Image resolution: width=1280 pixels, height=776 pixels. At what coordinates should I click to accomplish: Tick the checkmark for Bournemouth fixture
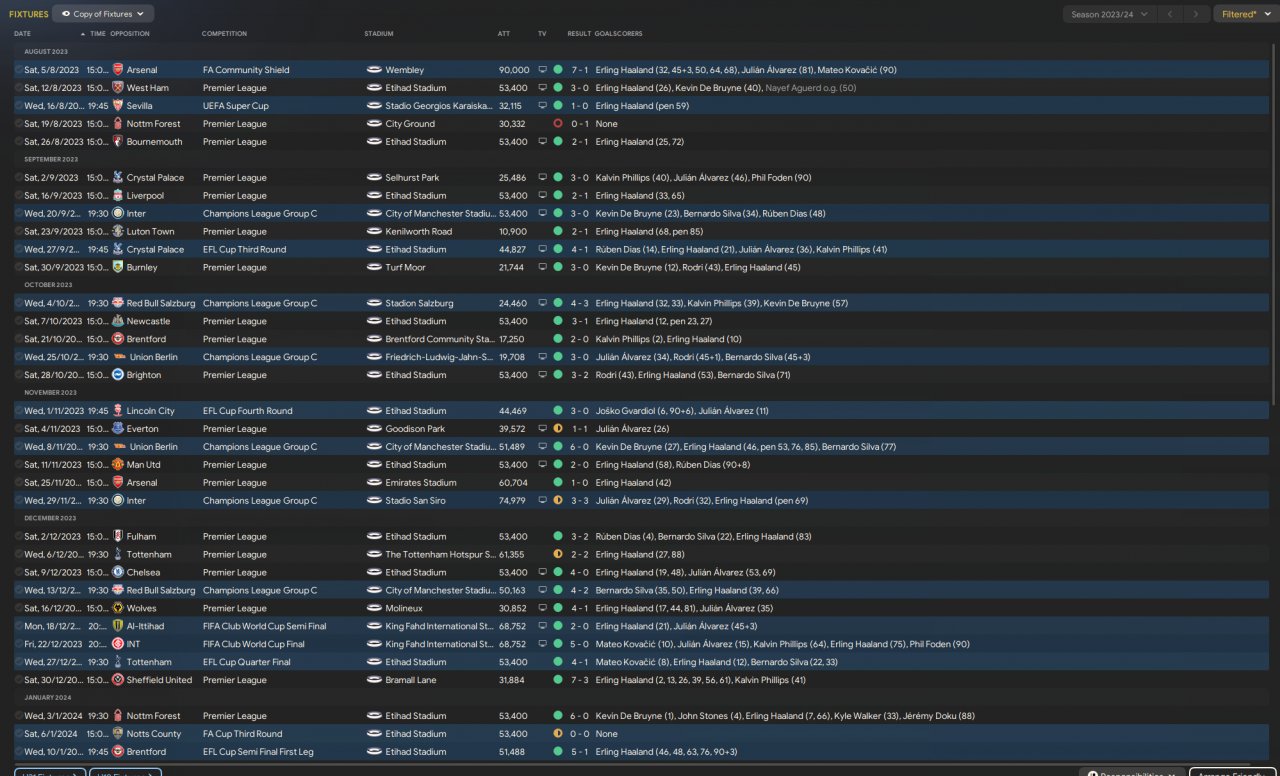tap(18, 142)
